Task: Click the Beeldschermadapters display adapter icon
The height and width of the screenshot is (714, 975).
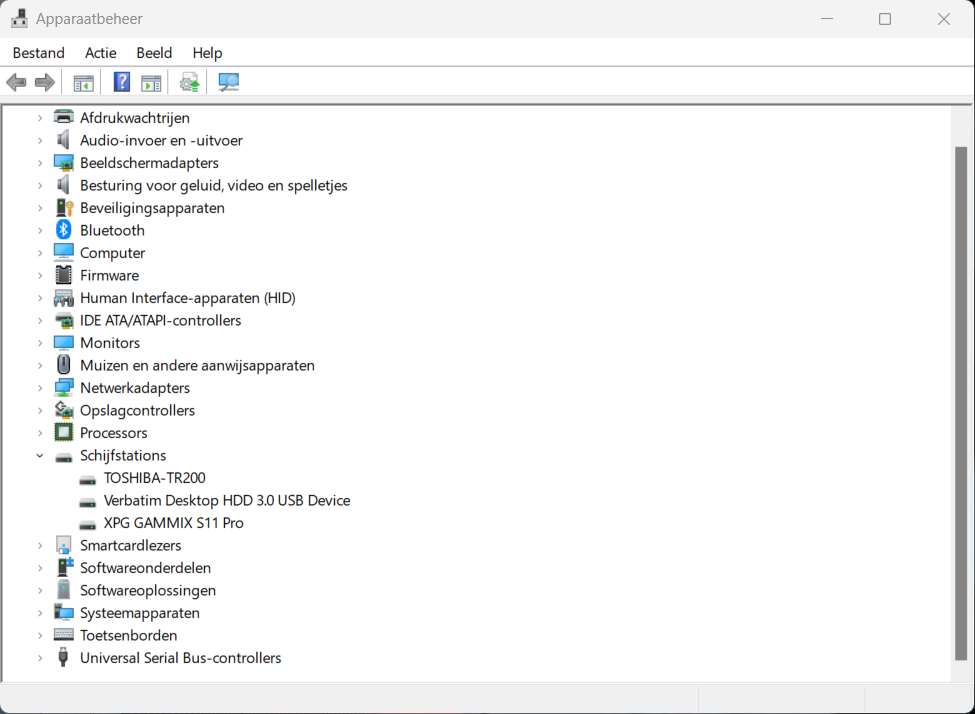Action: click(x=63, y=162)
